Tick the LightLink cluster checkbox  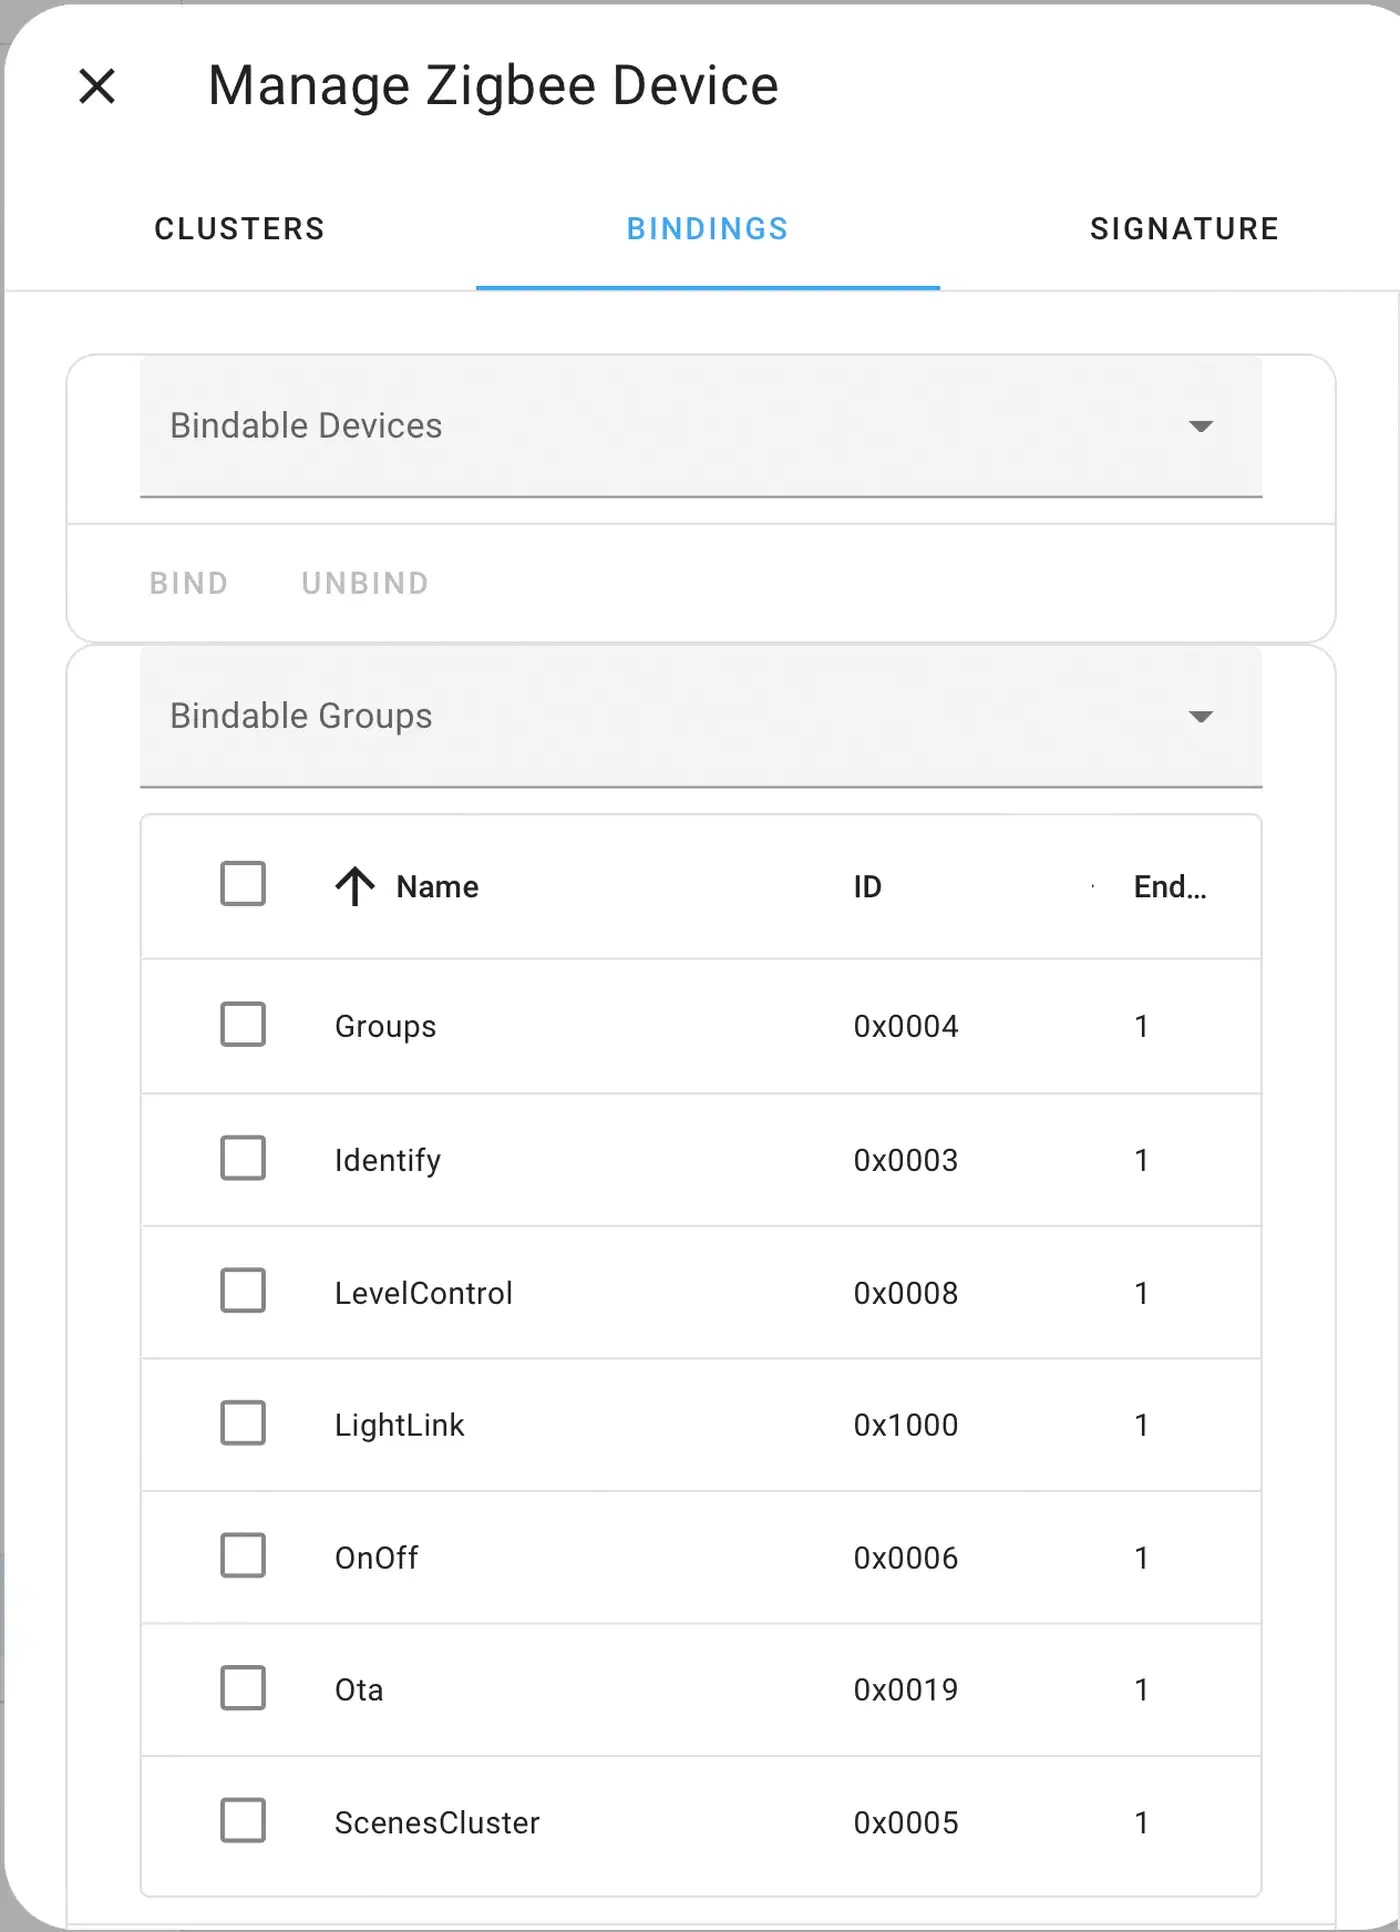click(x=243, y=1423)
